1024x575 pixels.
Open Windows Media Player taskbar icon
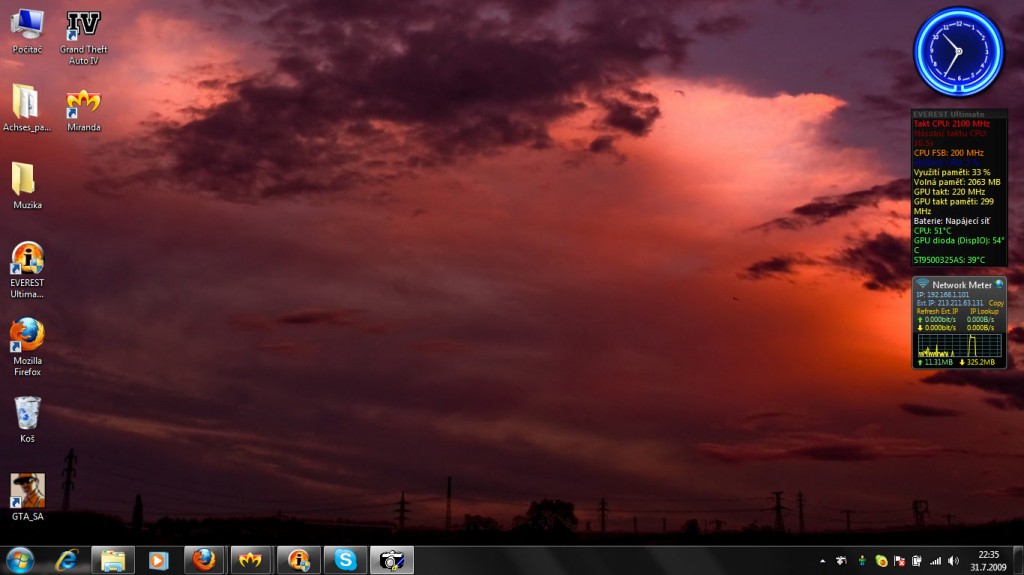click(158, 561)
